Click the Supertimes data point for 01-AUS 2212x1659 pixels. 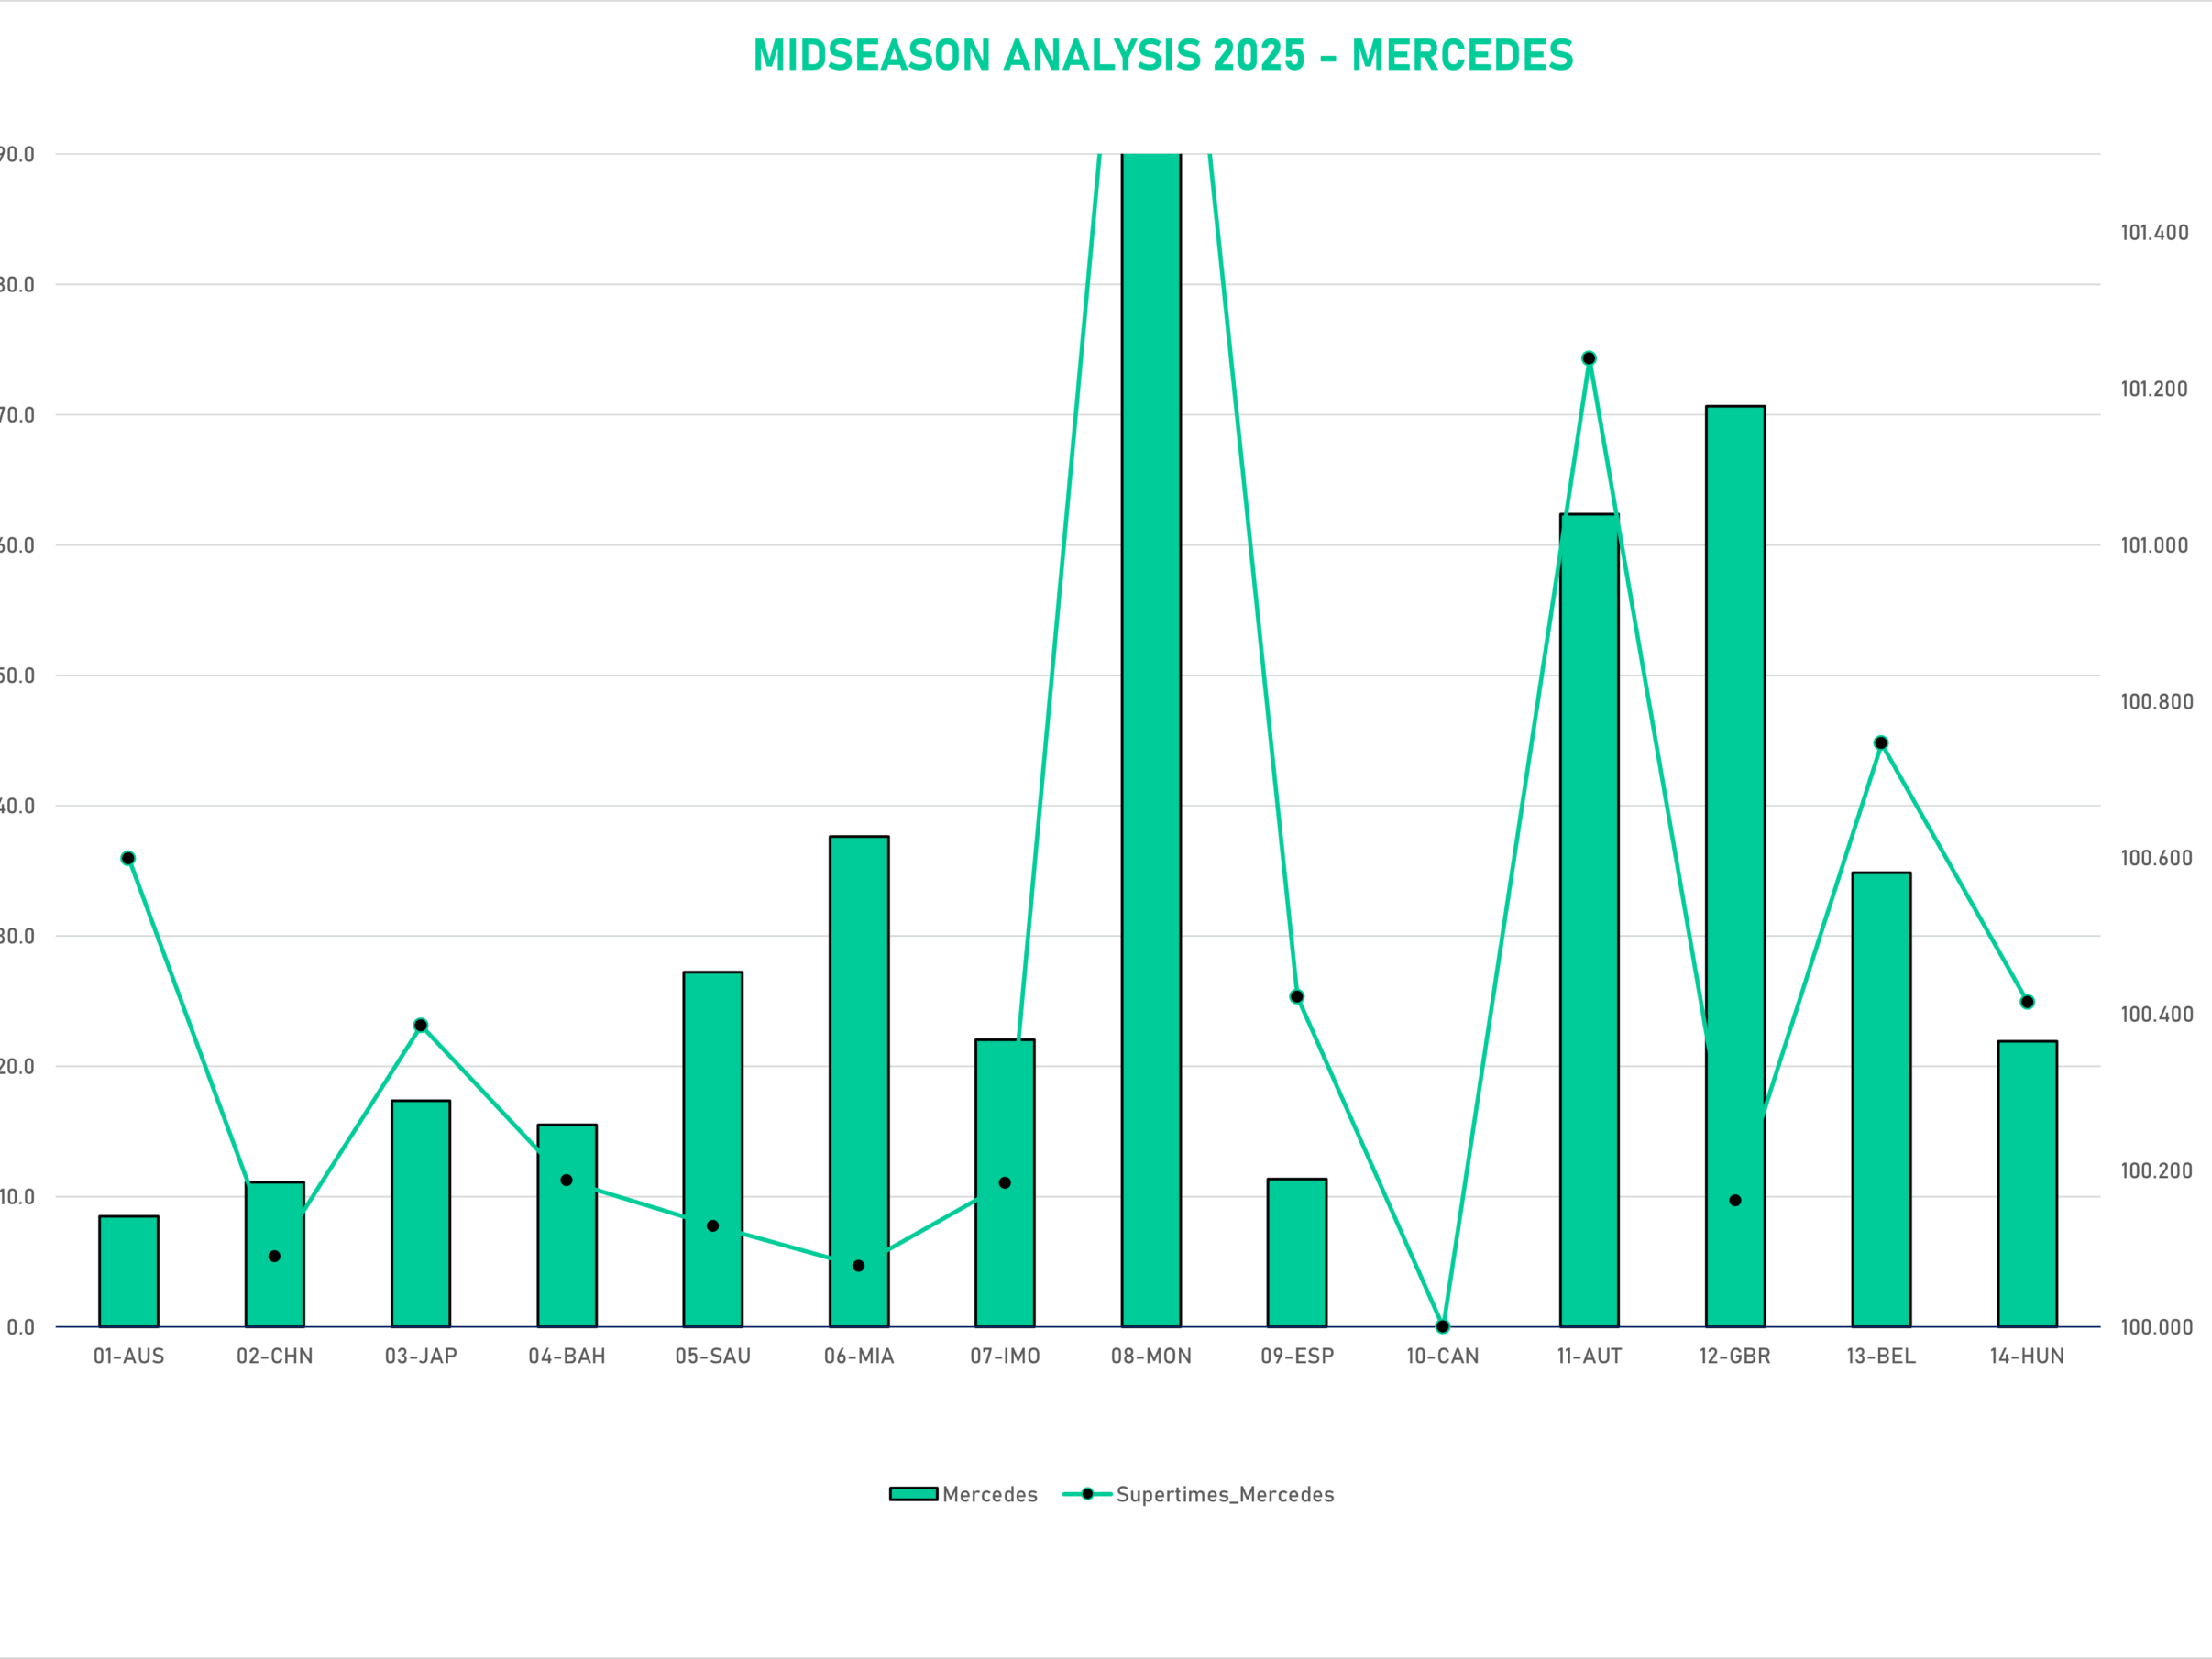click(x=128, y=858)
